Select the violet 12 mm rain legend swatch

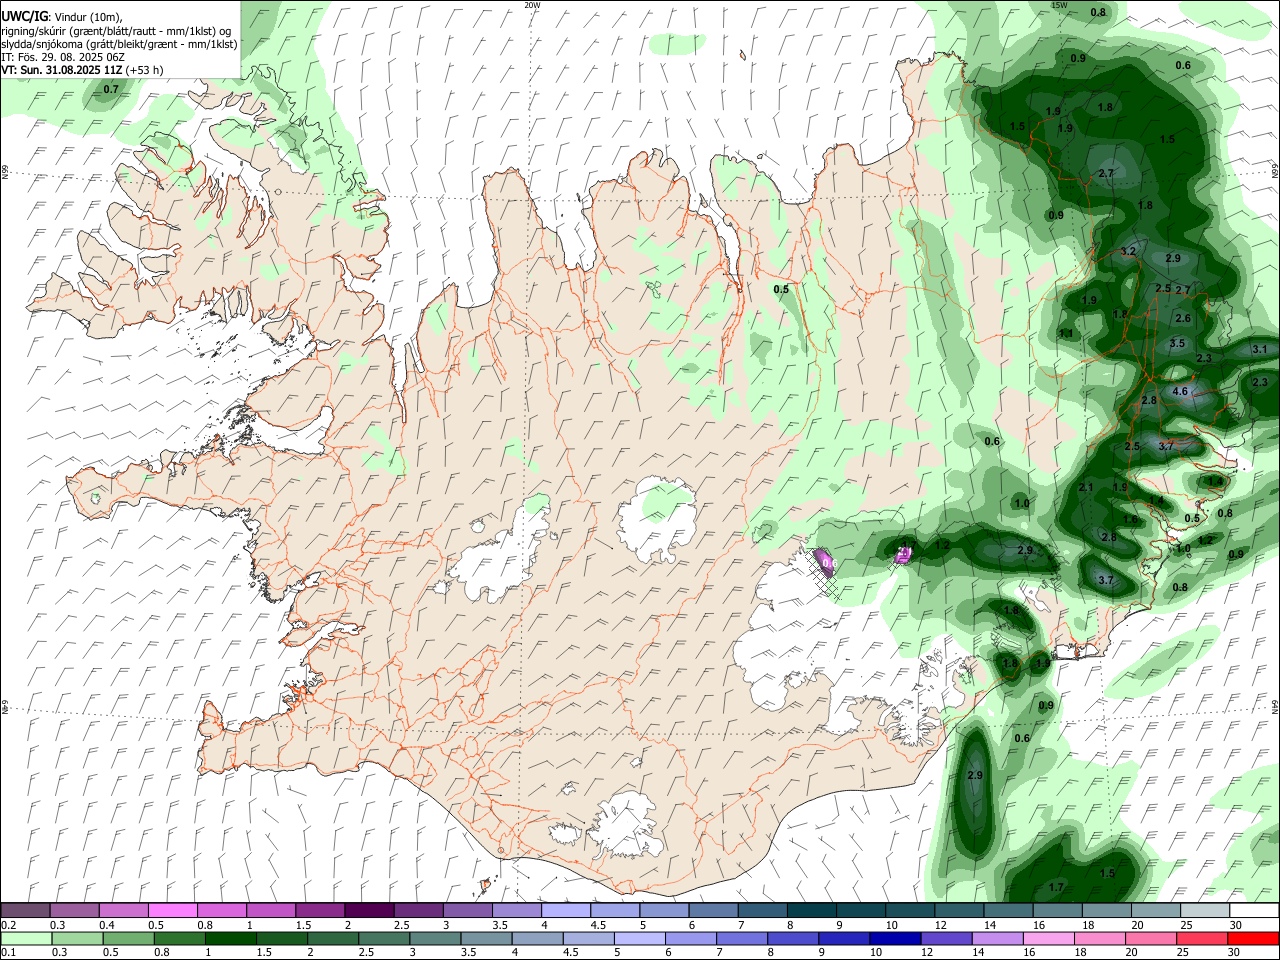point(946,938)
